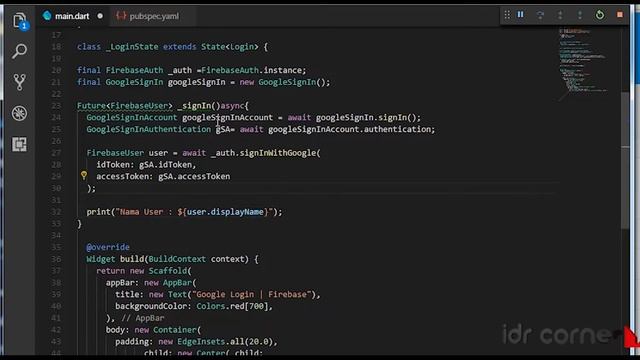Switch to the main.dart tab
This screenshot has height=360, width=640.
point(72,16)
